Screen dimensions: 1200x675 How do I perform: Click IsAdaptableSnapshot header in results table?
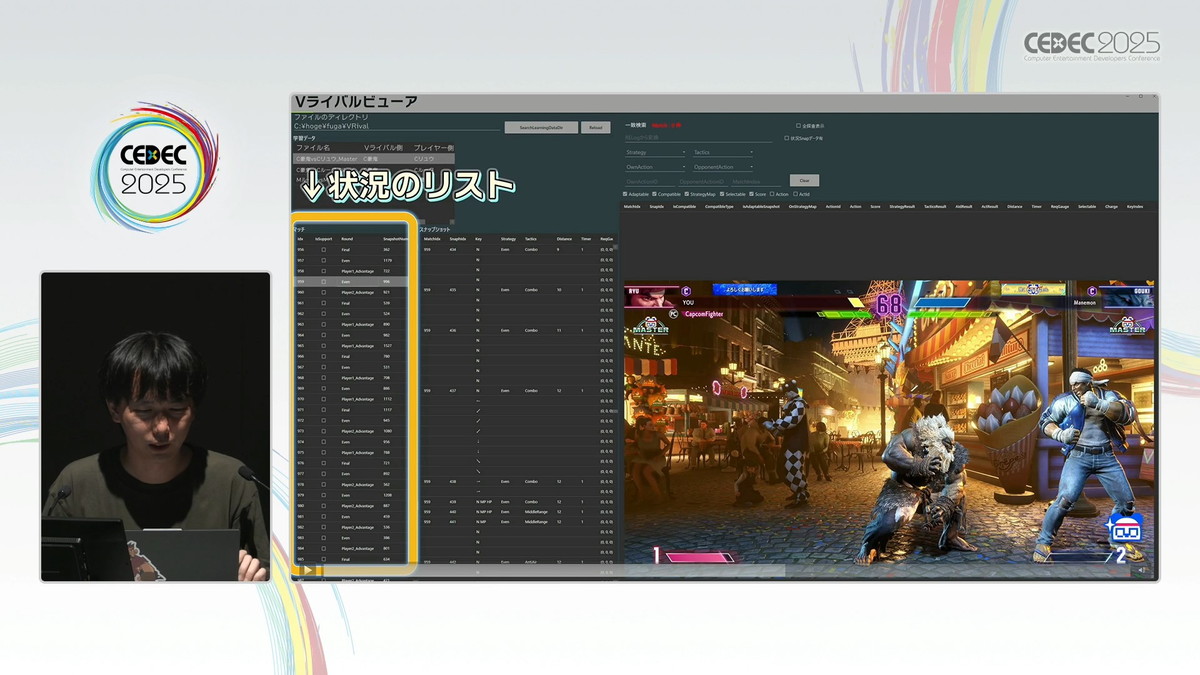pos(761,206)
